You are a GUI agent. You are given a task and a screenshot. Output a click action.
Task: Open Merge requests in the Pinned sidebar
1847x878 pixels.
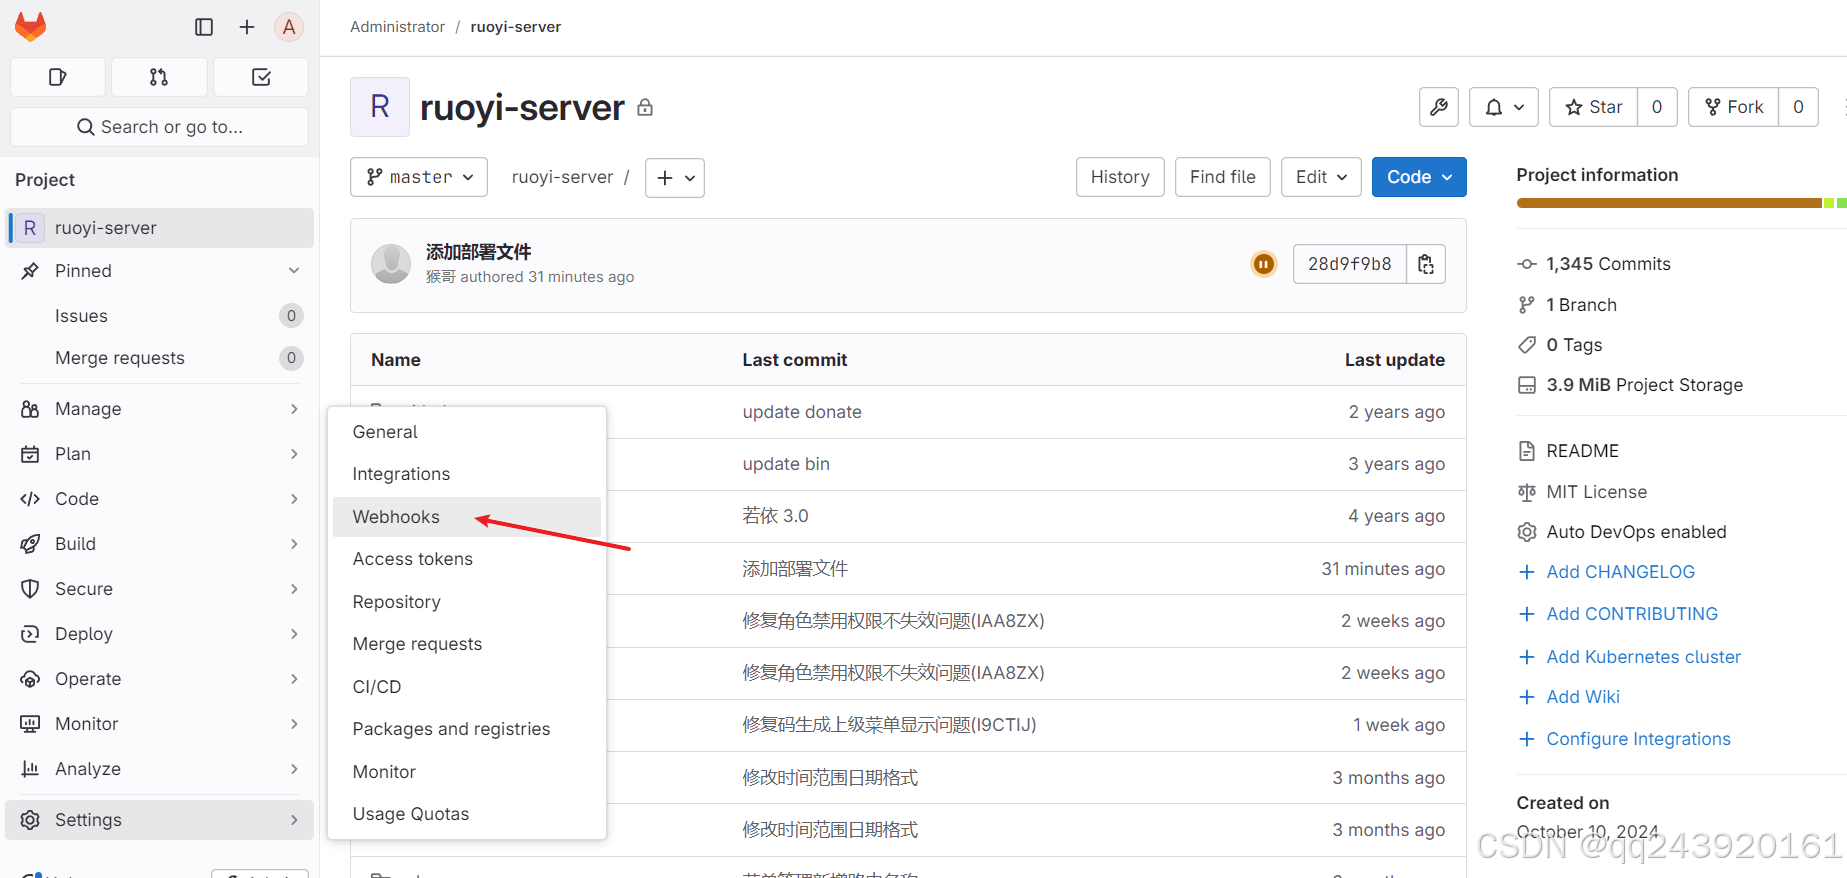160,358
